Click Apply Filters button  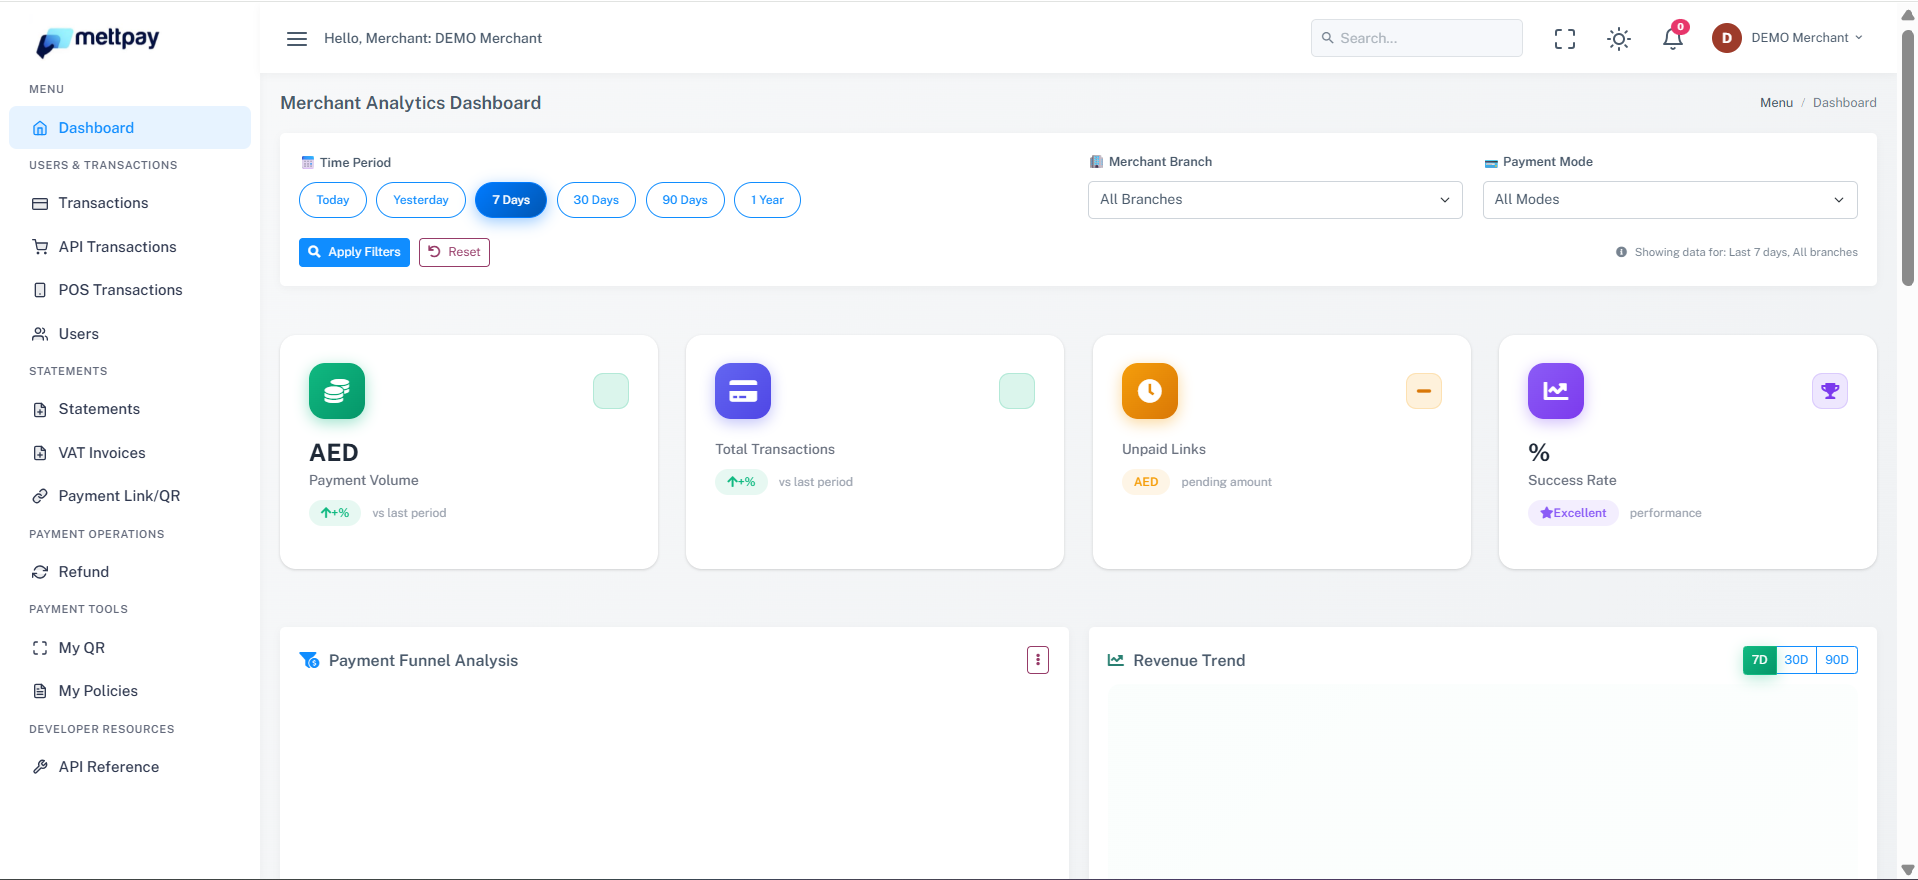click(x=354, y=252)
